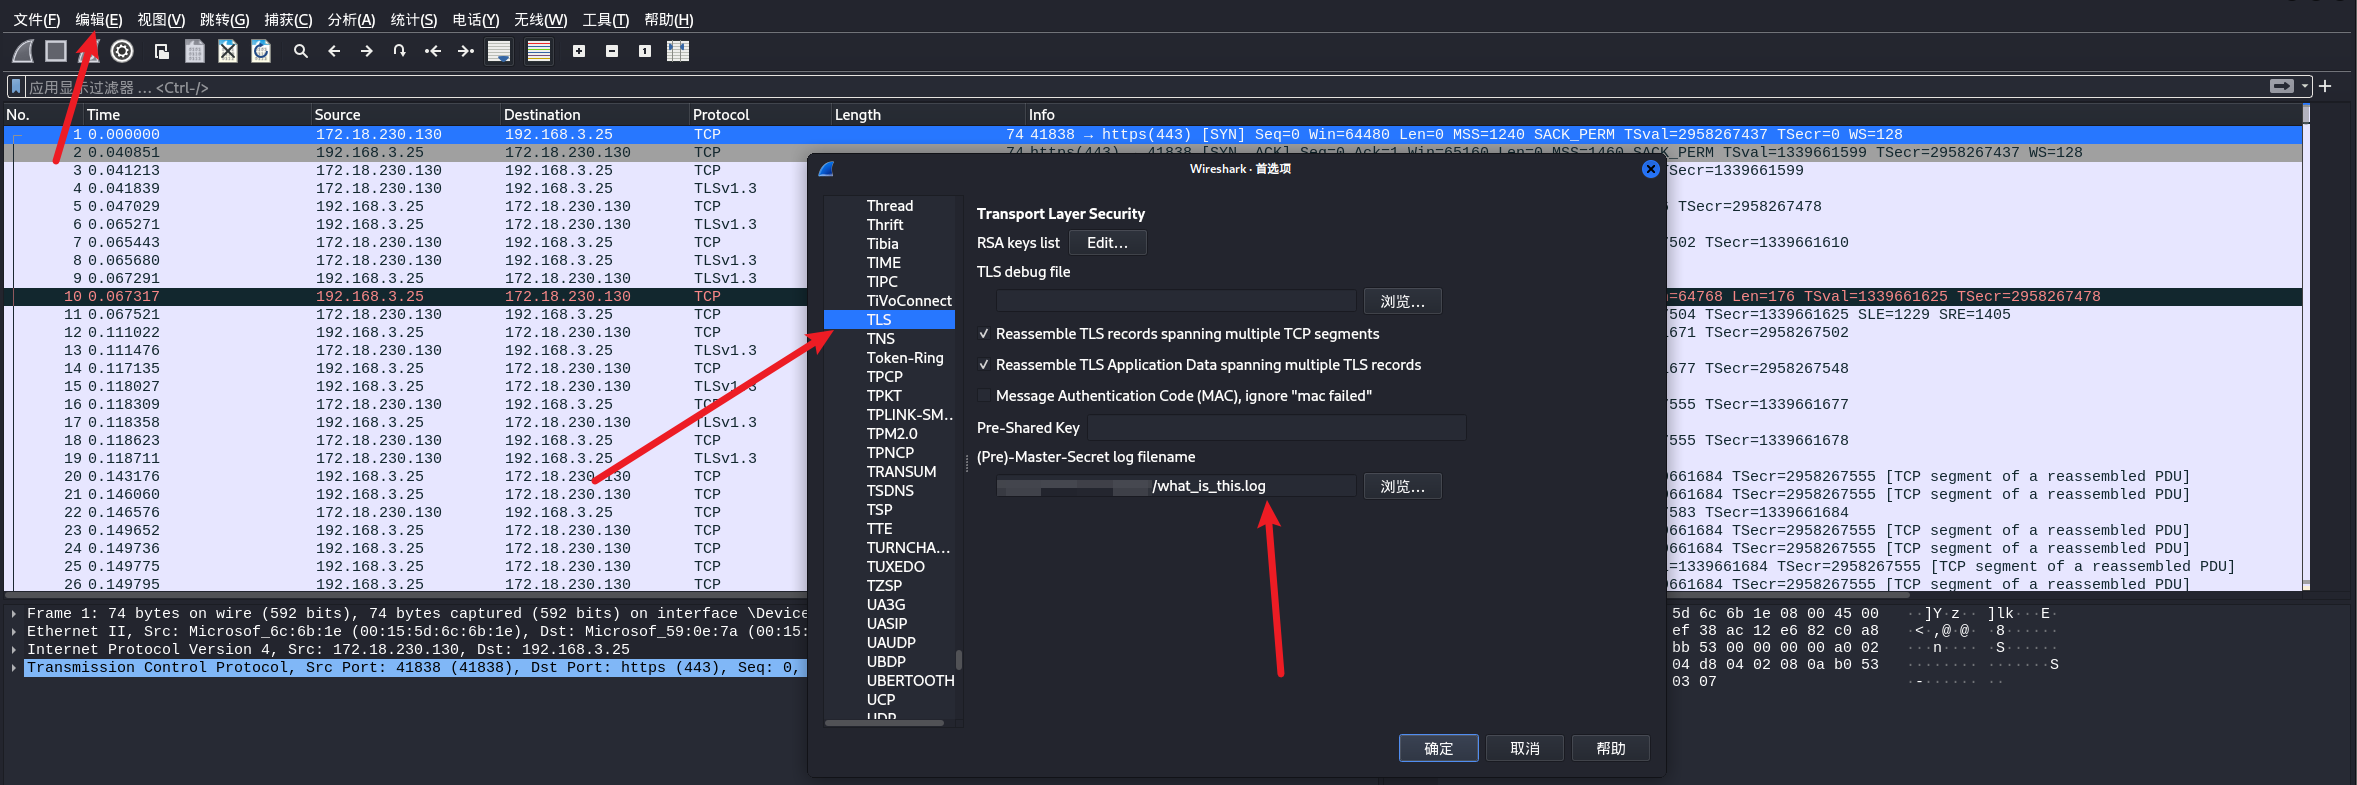Image resolution: width=2357 pixels, height=785 pixels.
Task: Expand Ethernet II details row
Action: click(14, 632)
